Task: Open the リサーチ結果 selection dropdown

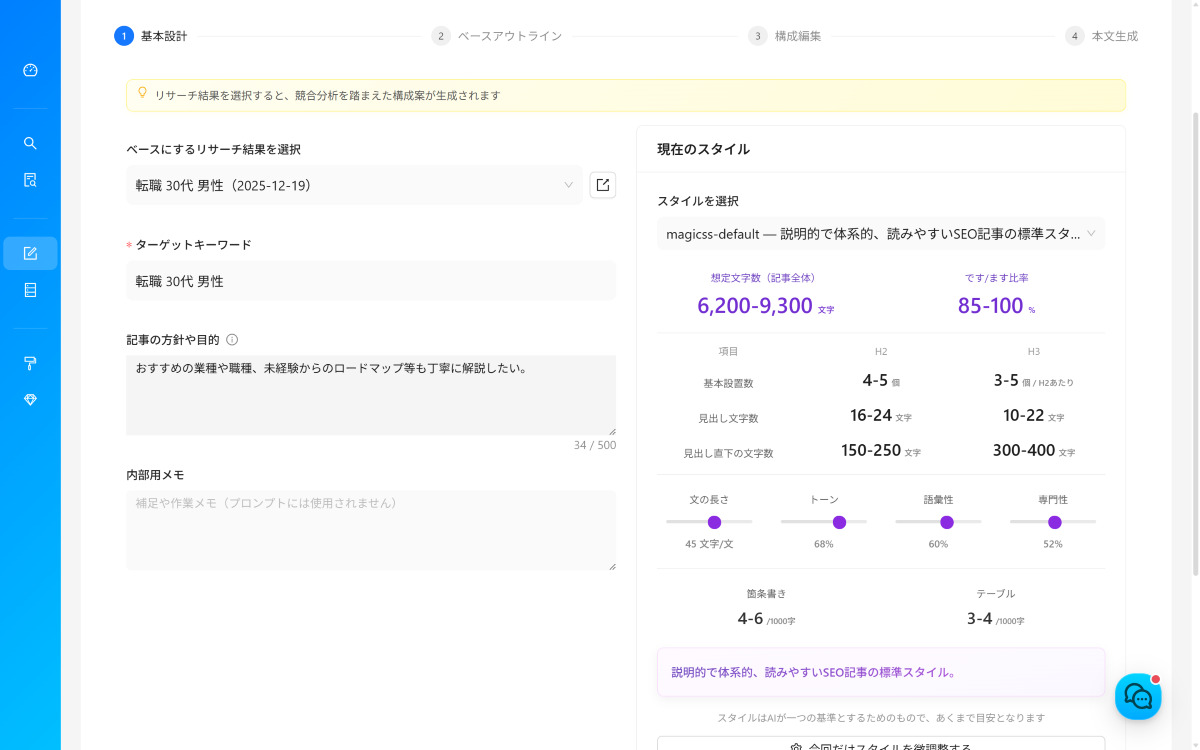Action: click(355, 185)
